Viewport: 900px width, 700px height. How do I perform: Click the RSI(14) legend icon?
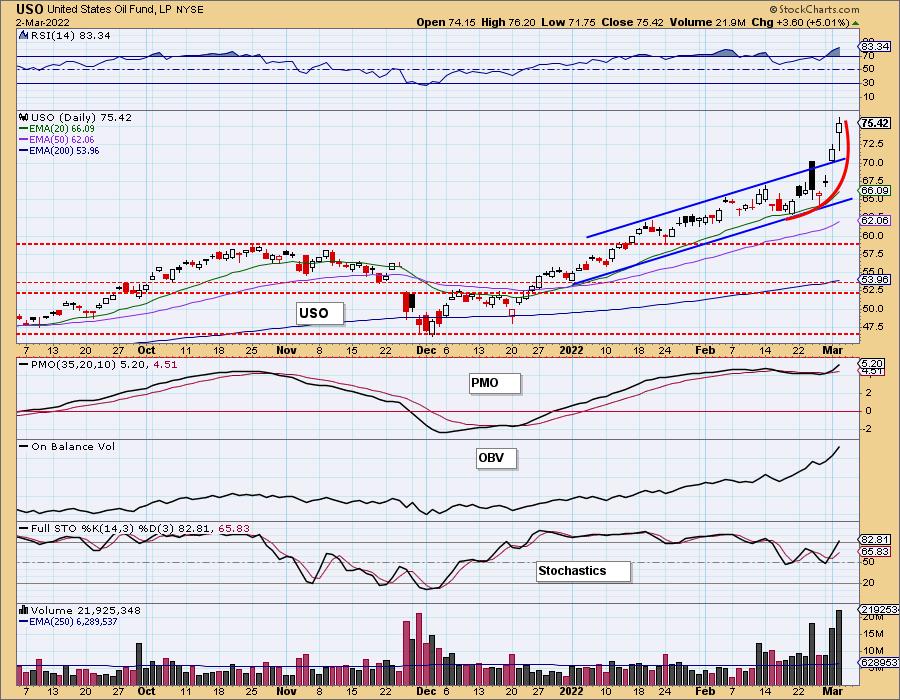click(x=24, y=35)
